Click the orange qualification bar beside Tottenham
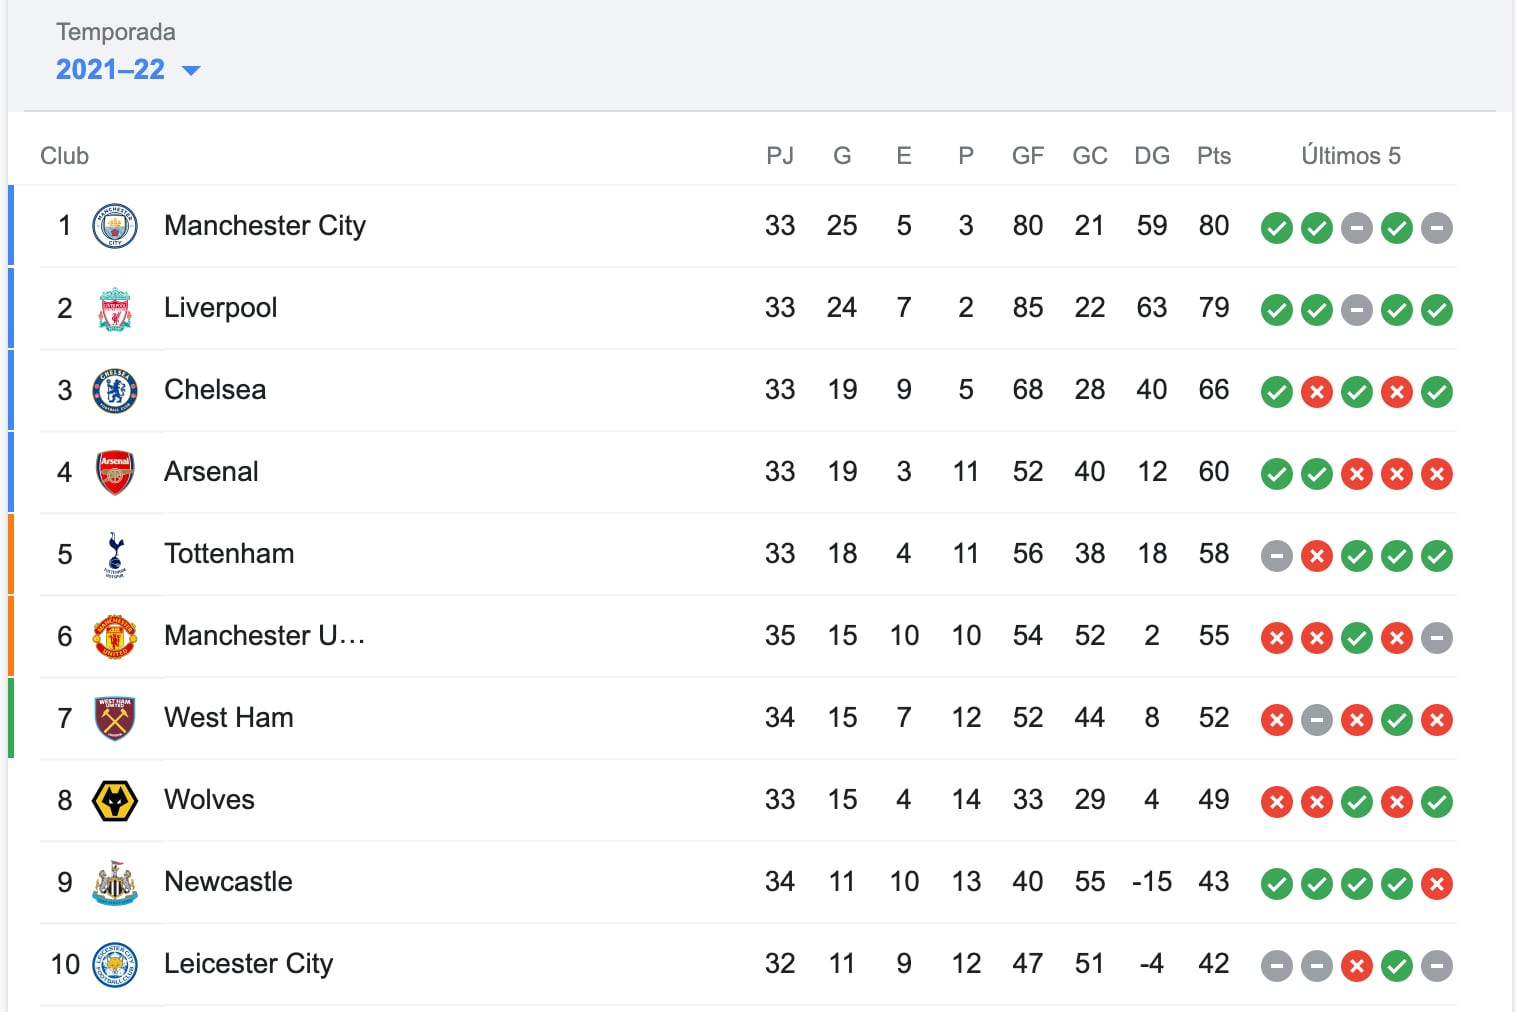 10,554
